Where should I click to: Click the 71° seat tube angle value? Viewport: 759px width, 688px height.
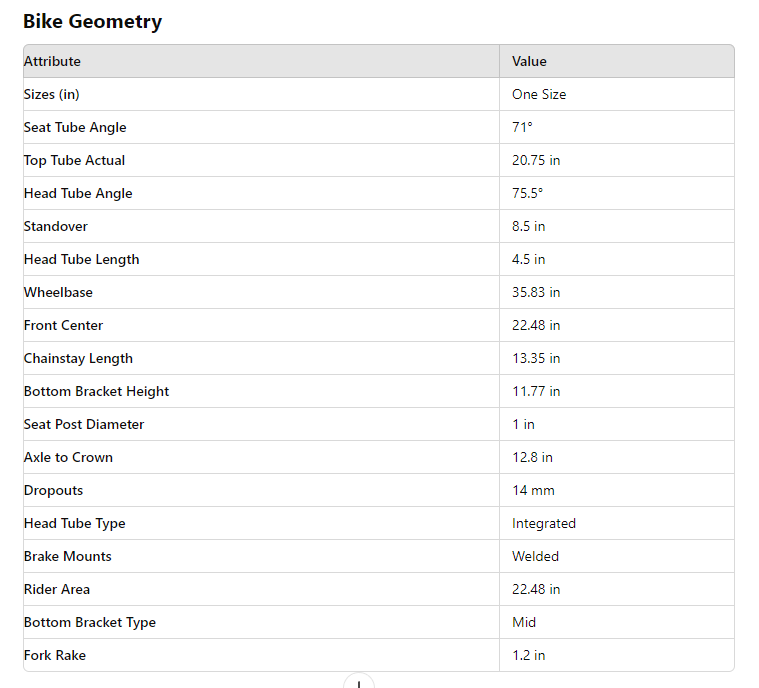point(522,127)
